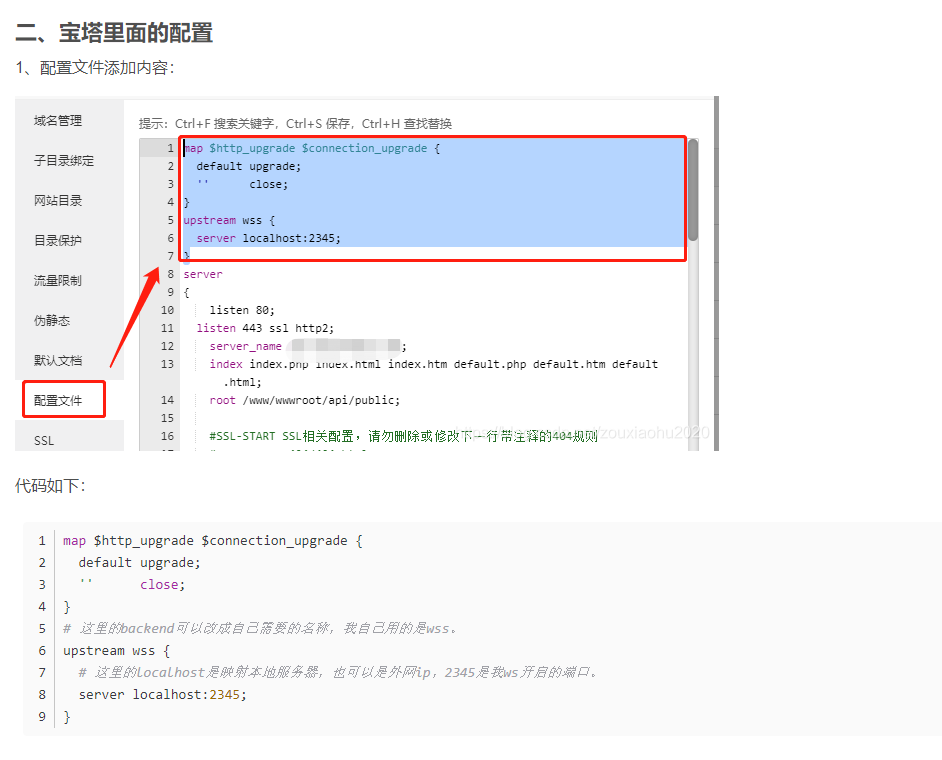The image size is (942, 760).
Task: Go to the 流量限制 tab
Action: coord(58,281)
